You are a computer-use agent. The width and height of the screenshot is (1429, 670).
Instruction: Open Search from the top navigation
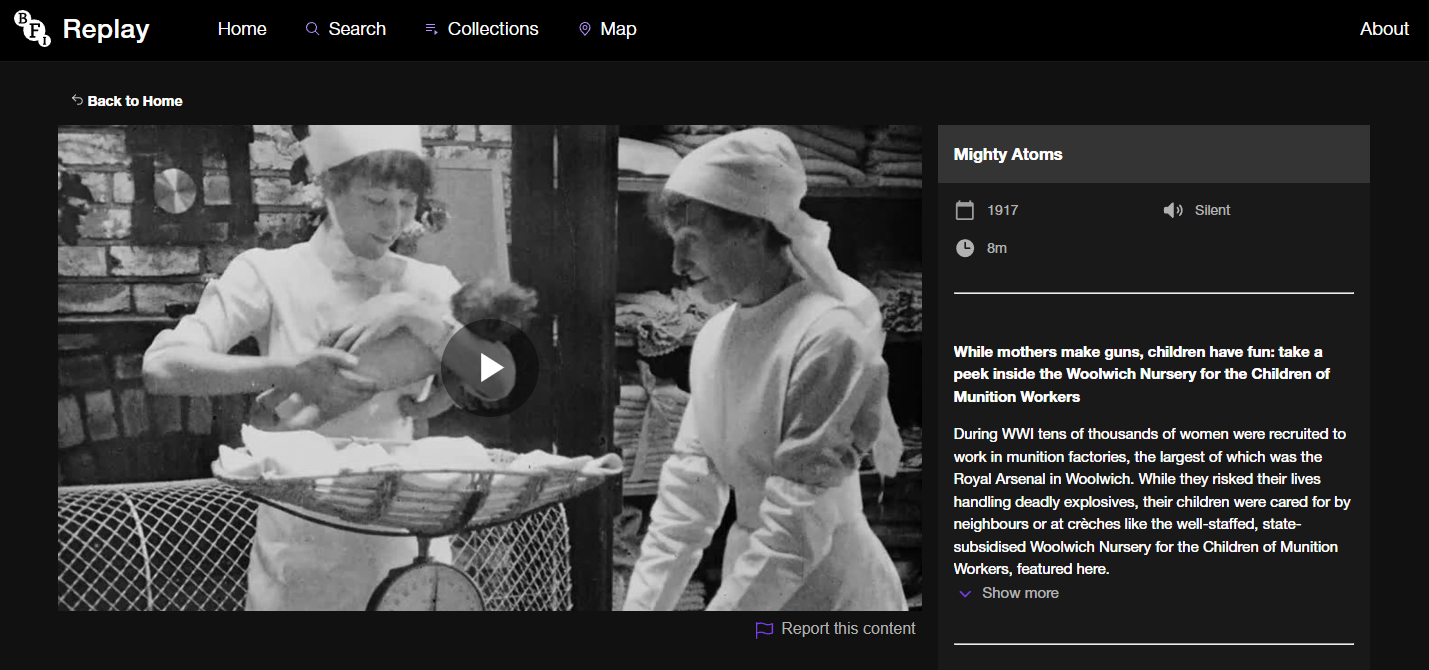click(357, 29)
